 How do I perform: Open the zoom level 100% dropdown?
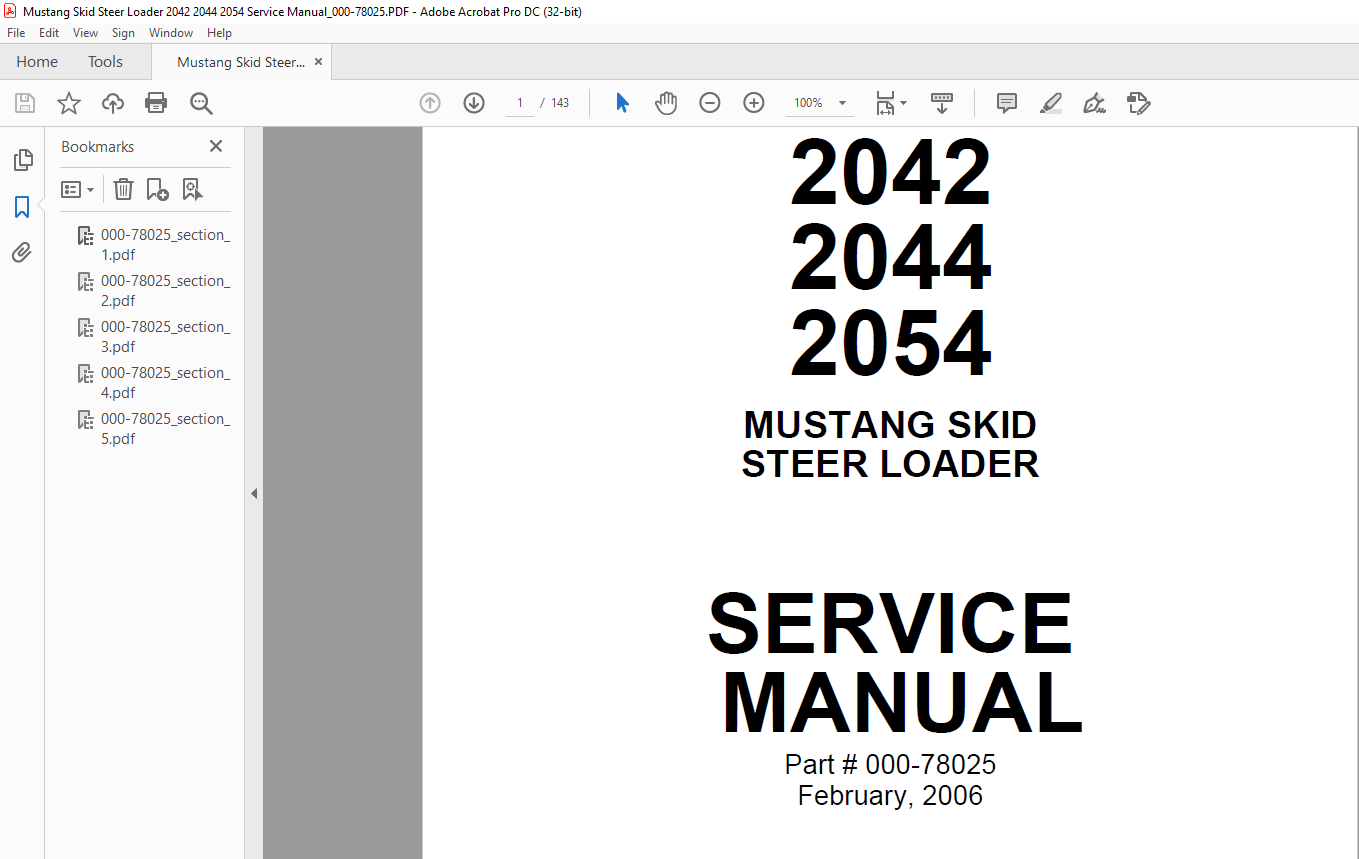[820, 103]
